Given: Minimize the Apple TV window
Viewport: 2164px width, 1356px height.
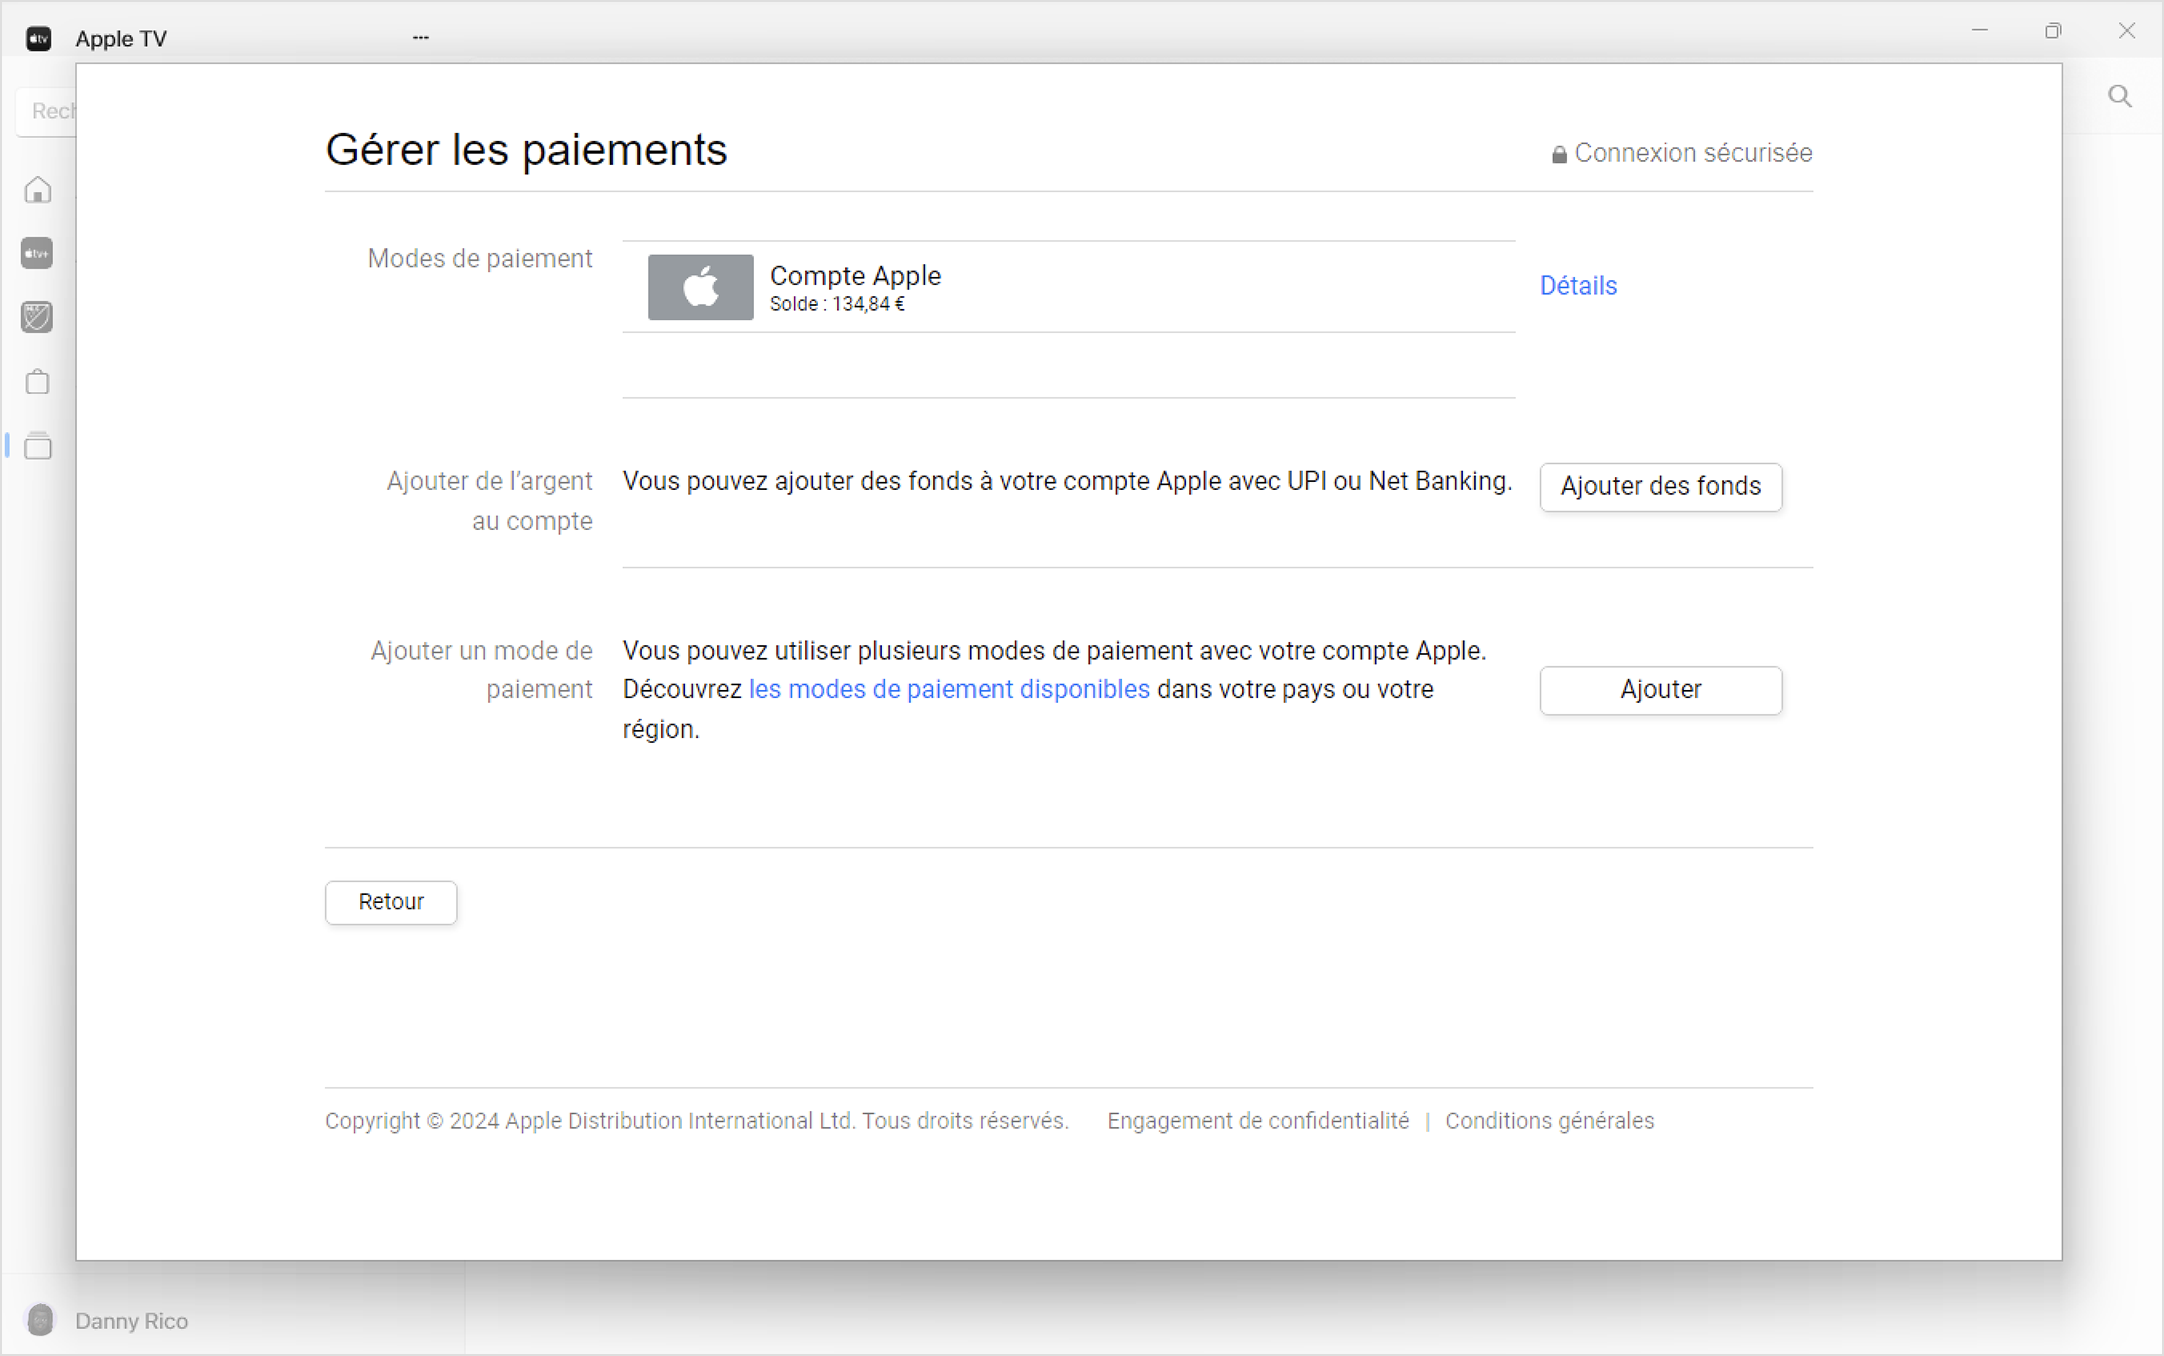Looking at the screenshot, I should (x=1979, y=31).
